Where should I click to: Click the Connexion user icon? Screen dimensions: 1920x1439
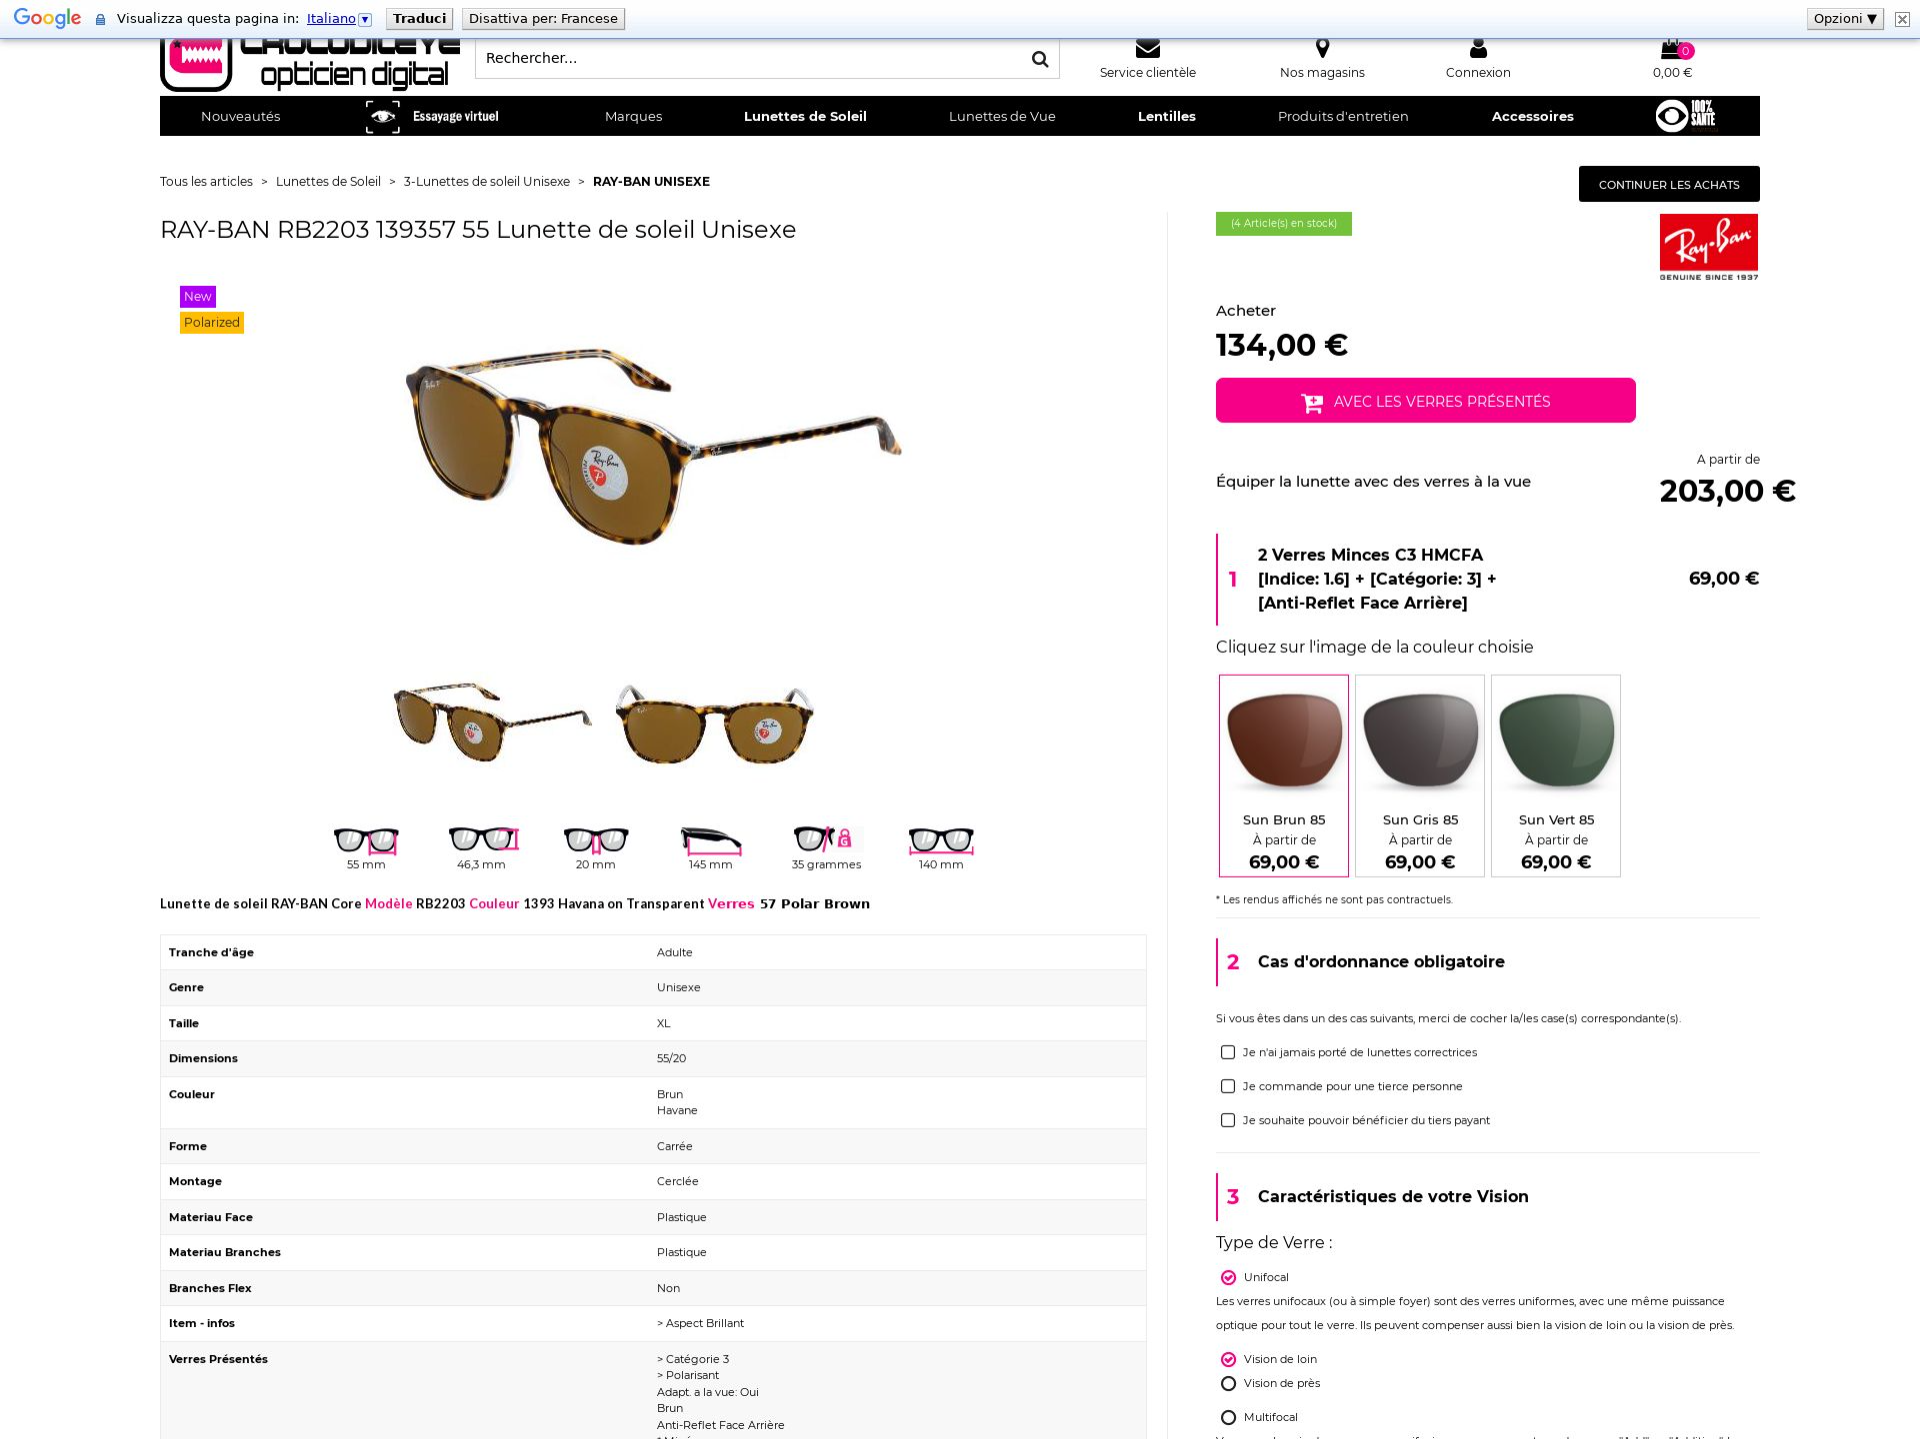(1478, 48)
